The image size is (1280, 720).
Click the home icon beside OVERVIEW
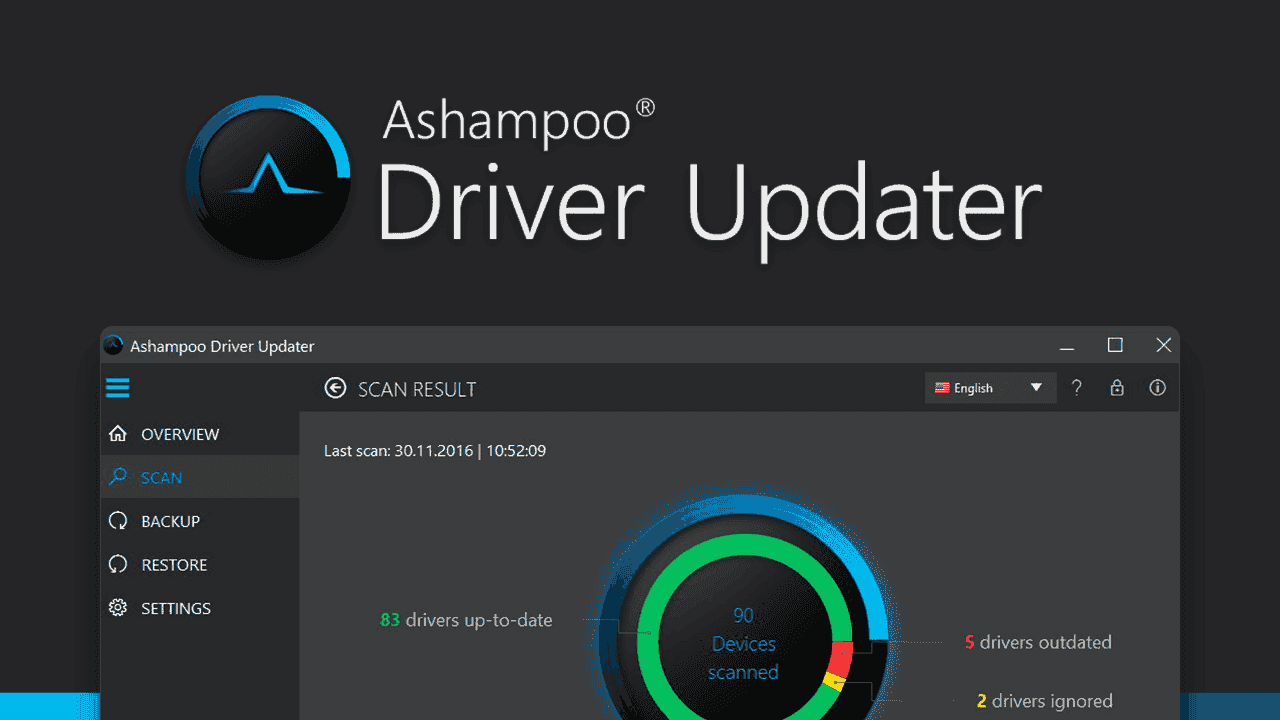click(118, 434)
